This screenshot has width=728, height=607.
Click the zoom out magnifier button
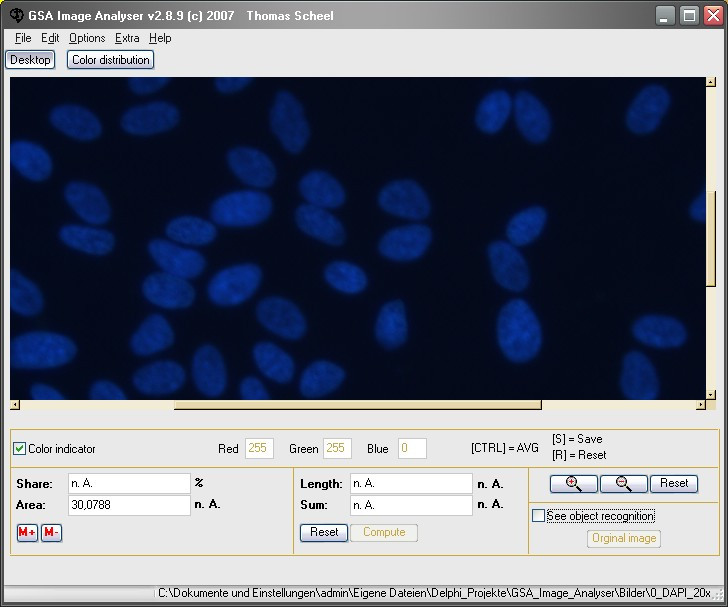tap(623, 483)
